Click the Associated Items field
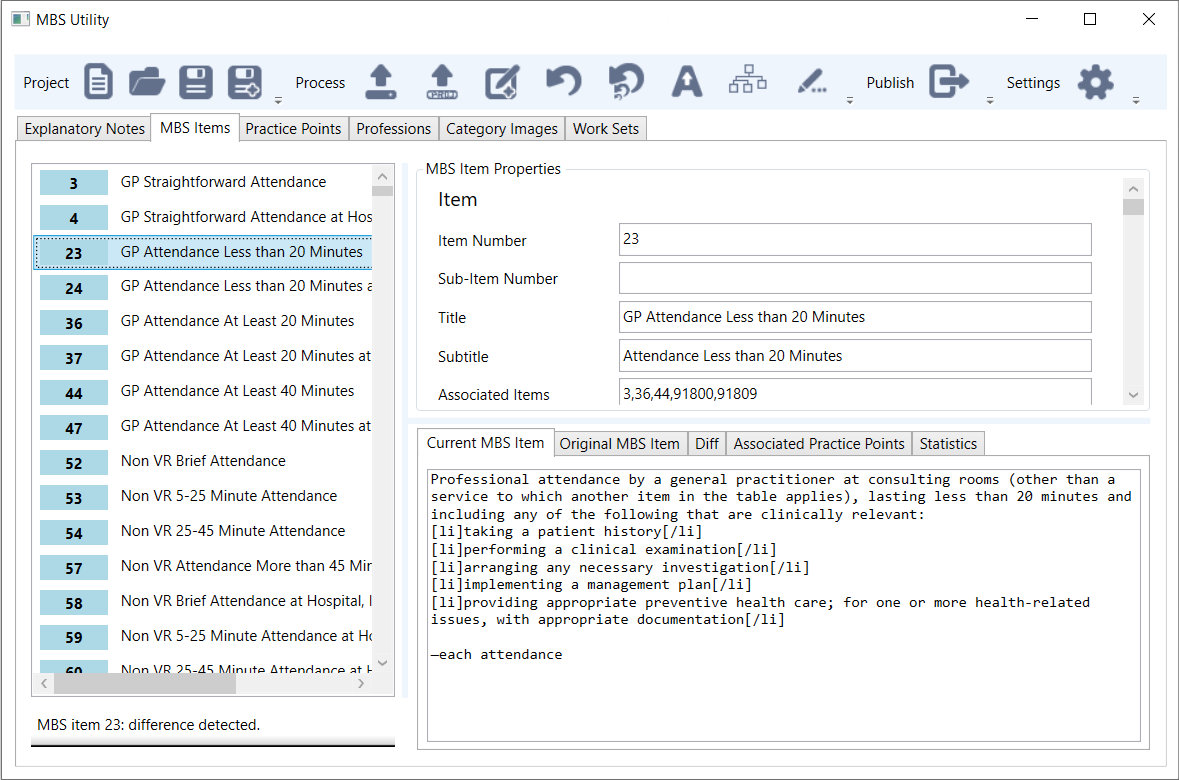The image size is (1179, 780). (855, 392)
